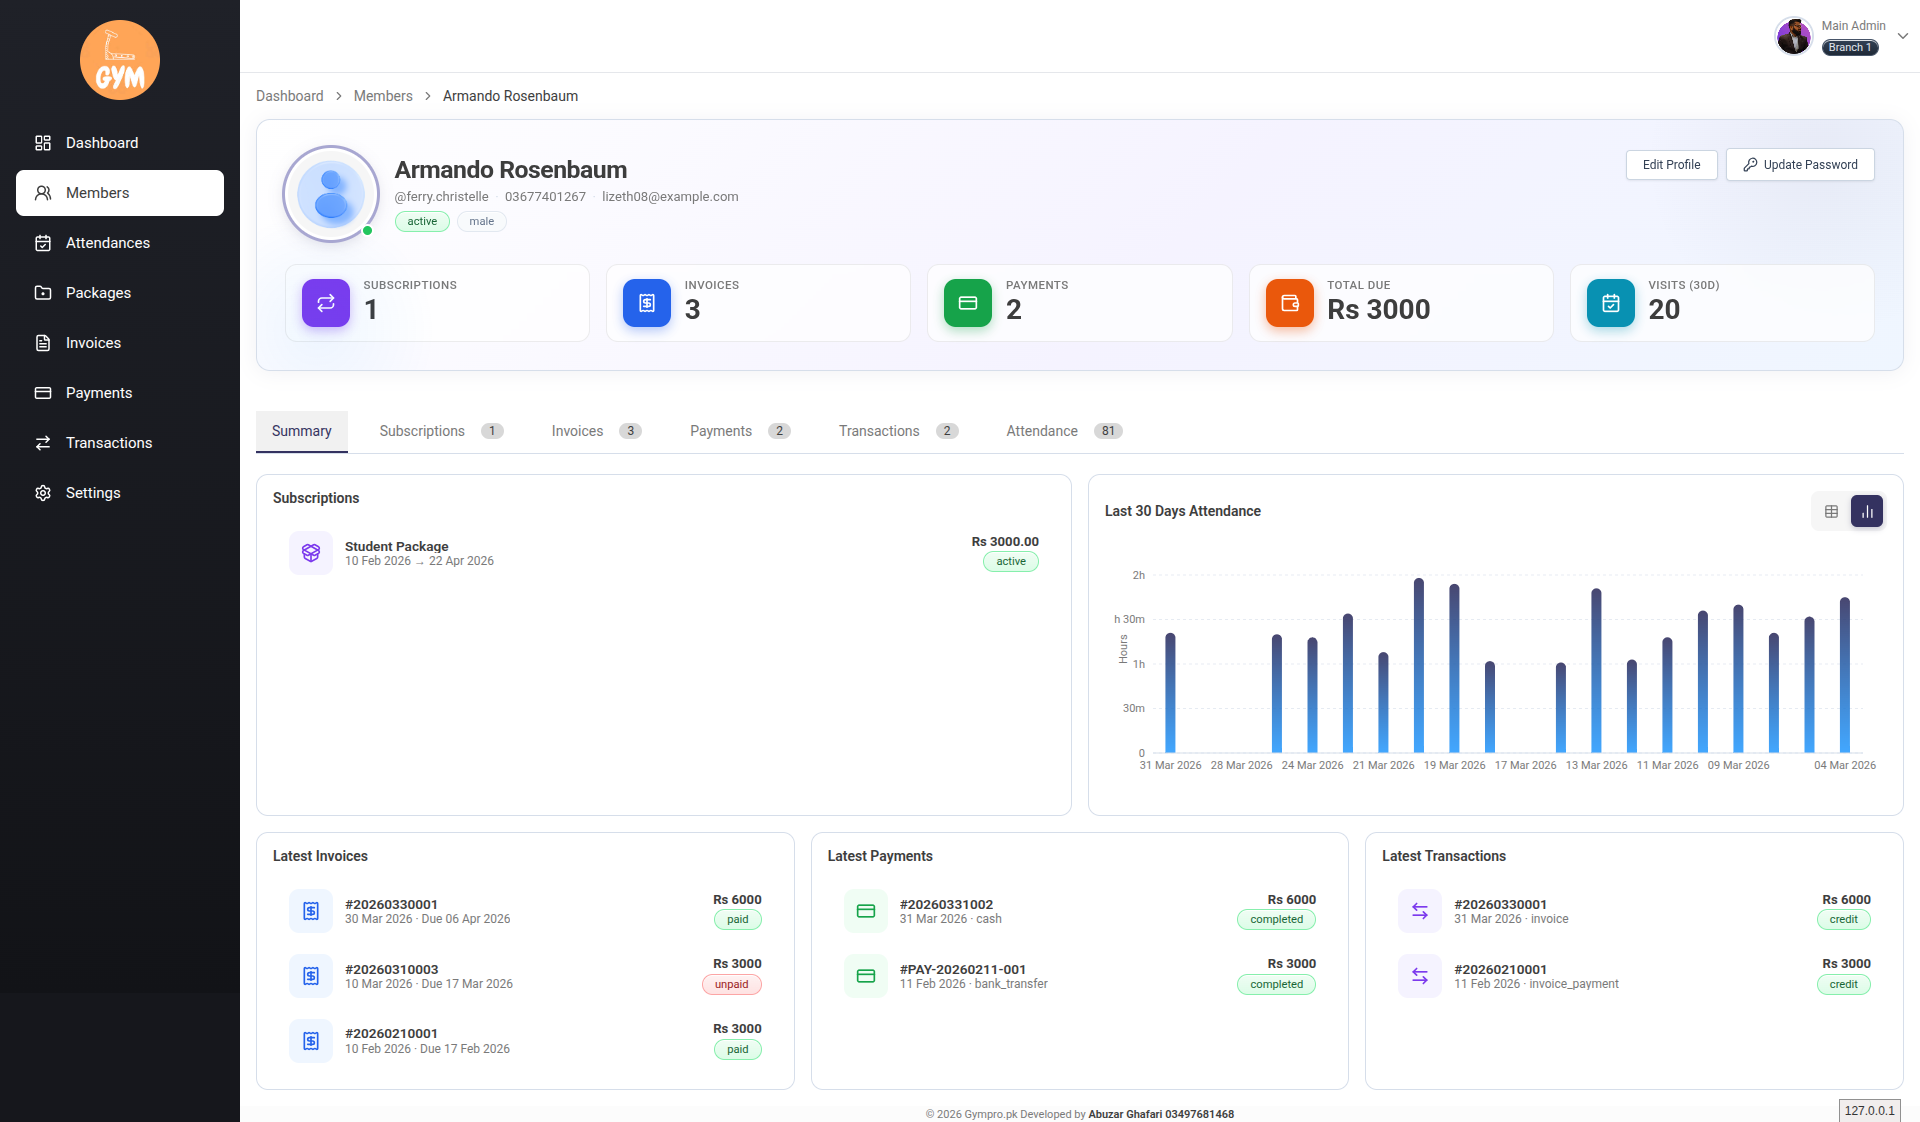Open the Payments section
The height and width of the screenshot is (1122, 1920).
pos(99,392)
